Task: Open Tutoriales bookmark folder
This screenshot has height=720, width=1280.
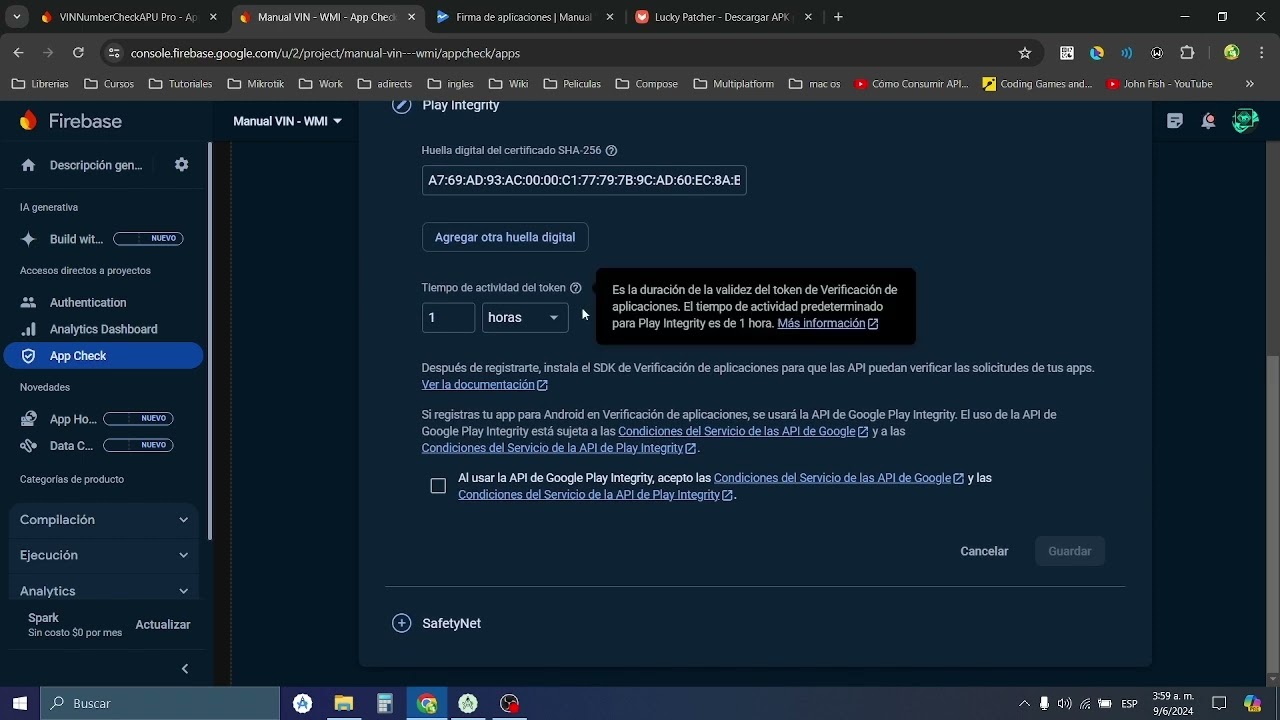Action: 182,84
